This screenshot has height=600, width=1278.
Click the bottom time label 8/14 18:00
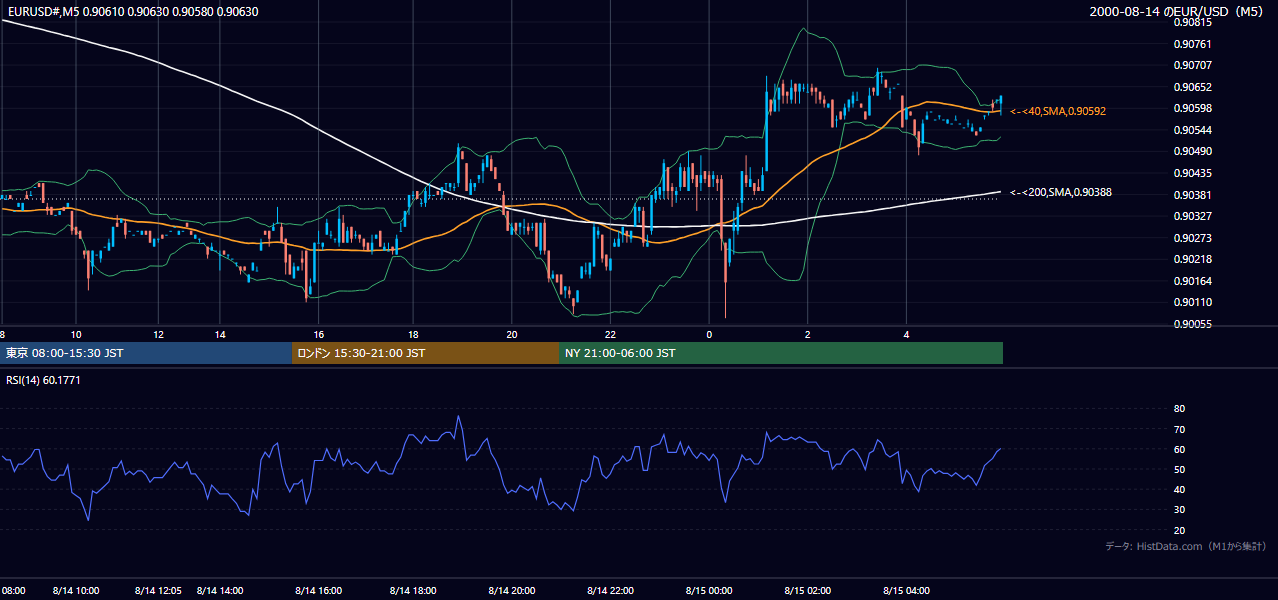pos(415,590)
